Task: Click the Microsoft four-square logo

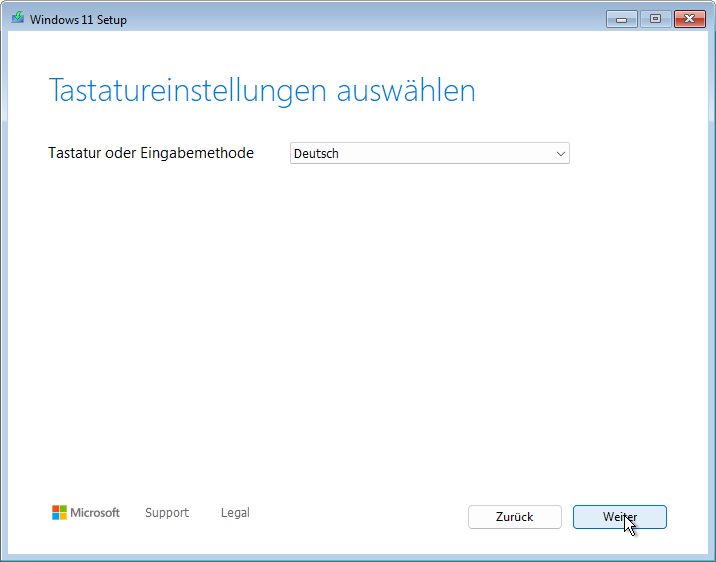Action: [60, 513]
